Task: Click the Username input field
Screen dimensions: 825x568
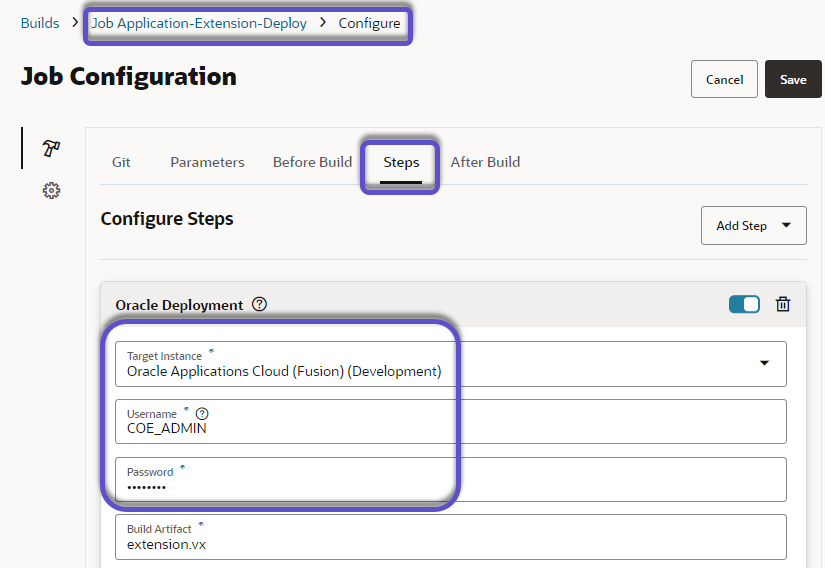Action: (x=450, y=428)
